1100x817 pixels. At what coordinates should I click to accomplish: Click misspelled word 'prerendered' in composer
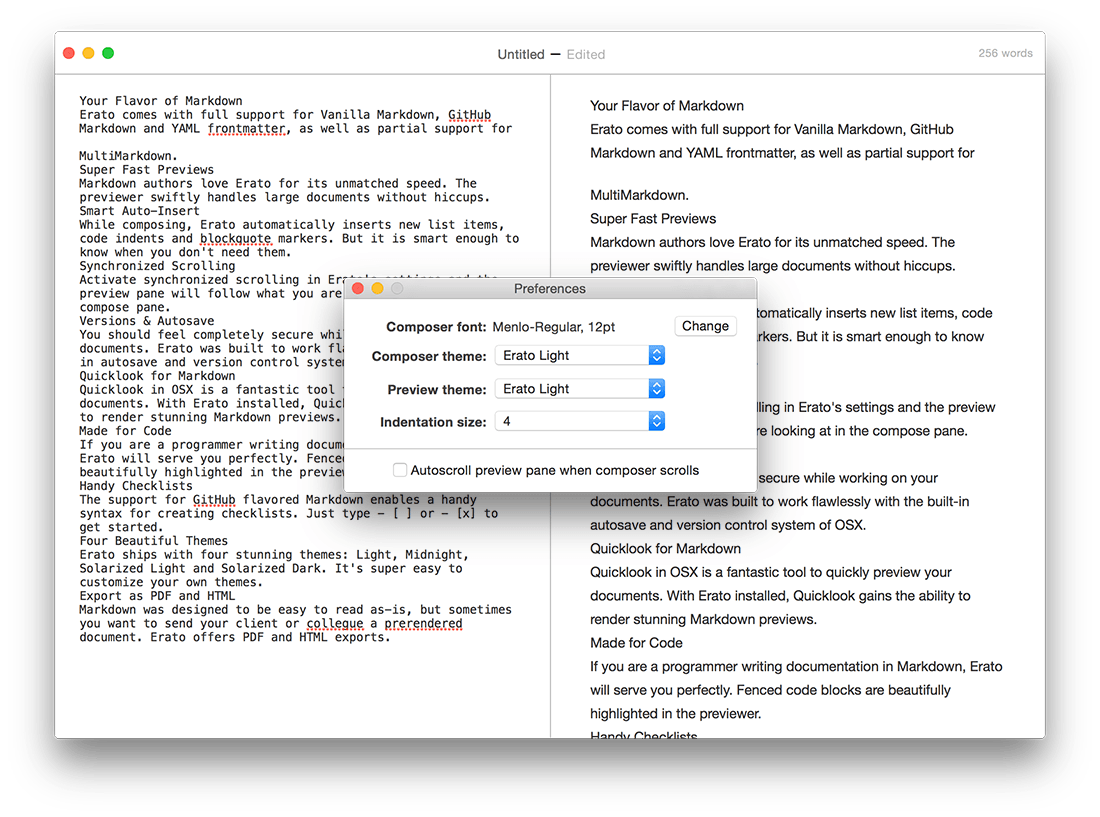tap(423, 623)
